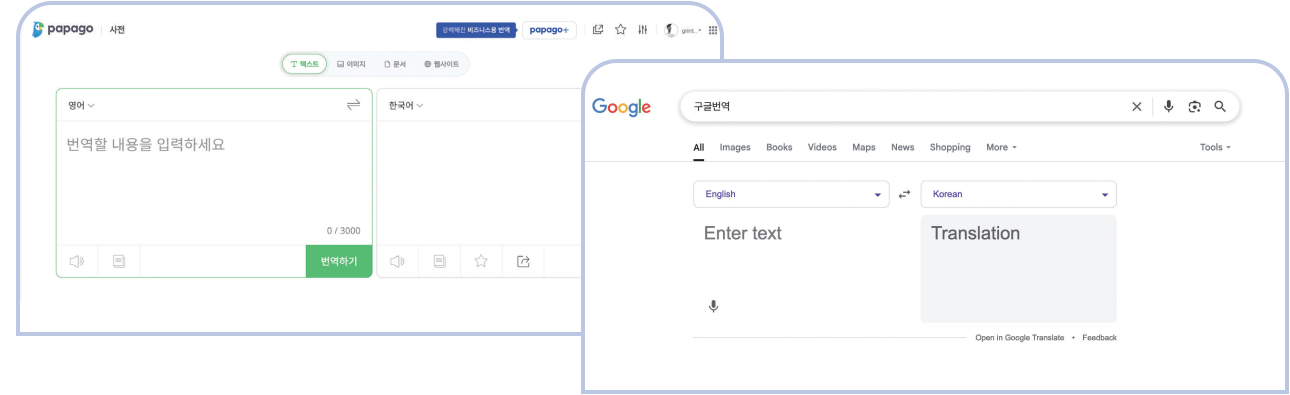Viewport: 1290px width, 395px height.
Task: Click the green 번역하기 button
Action: [x=339, y=261]
